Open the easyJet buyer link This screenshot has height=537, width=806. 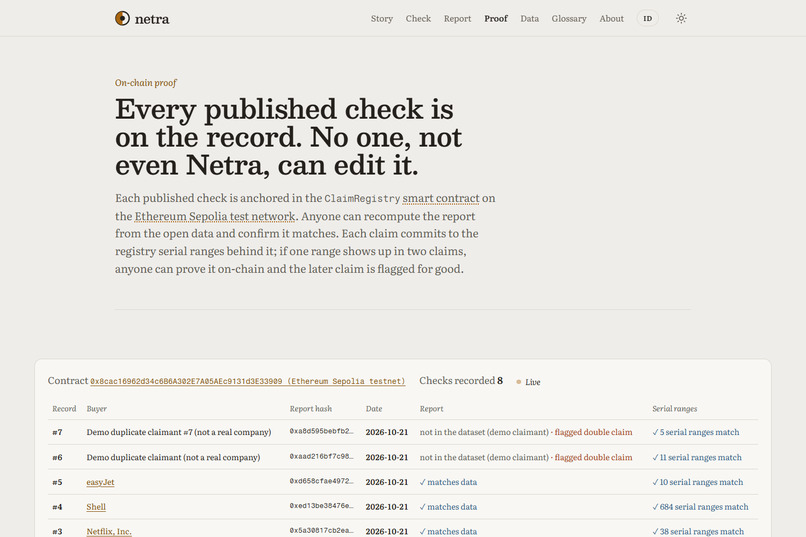click(x=100, y=482)
